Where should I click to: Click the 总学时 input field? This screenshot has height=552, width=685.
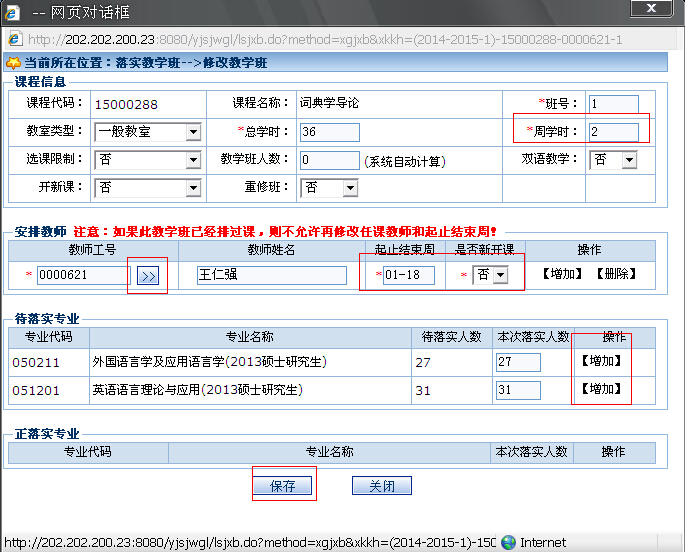coord(328,132)
